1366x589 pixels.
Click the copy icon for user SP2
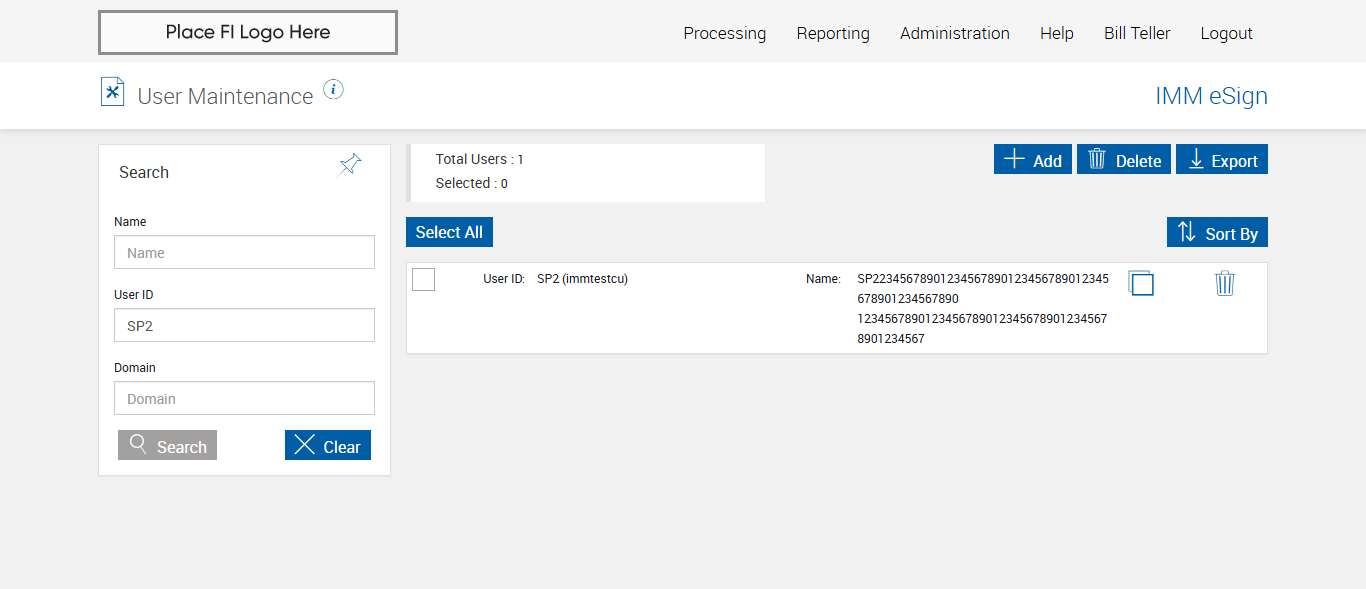coord(1141,283)
